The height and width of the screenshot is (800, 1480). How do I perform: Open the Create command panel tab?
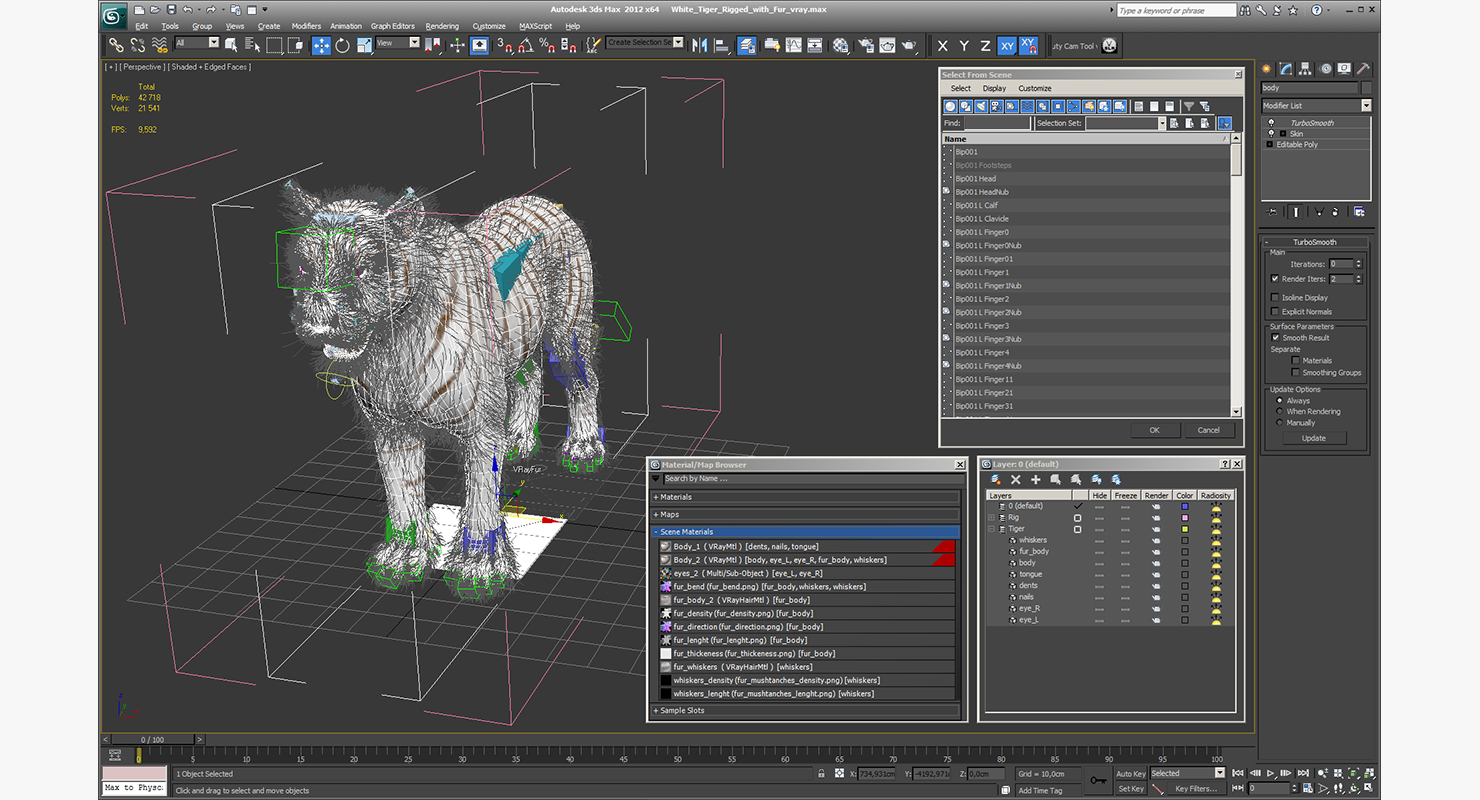[x=1267, y=69]
